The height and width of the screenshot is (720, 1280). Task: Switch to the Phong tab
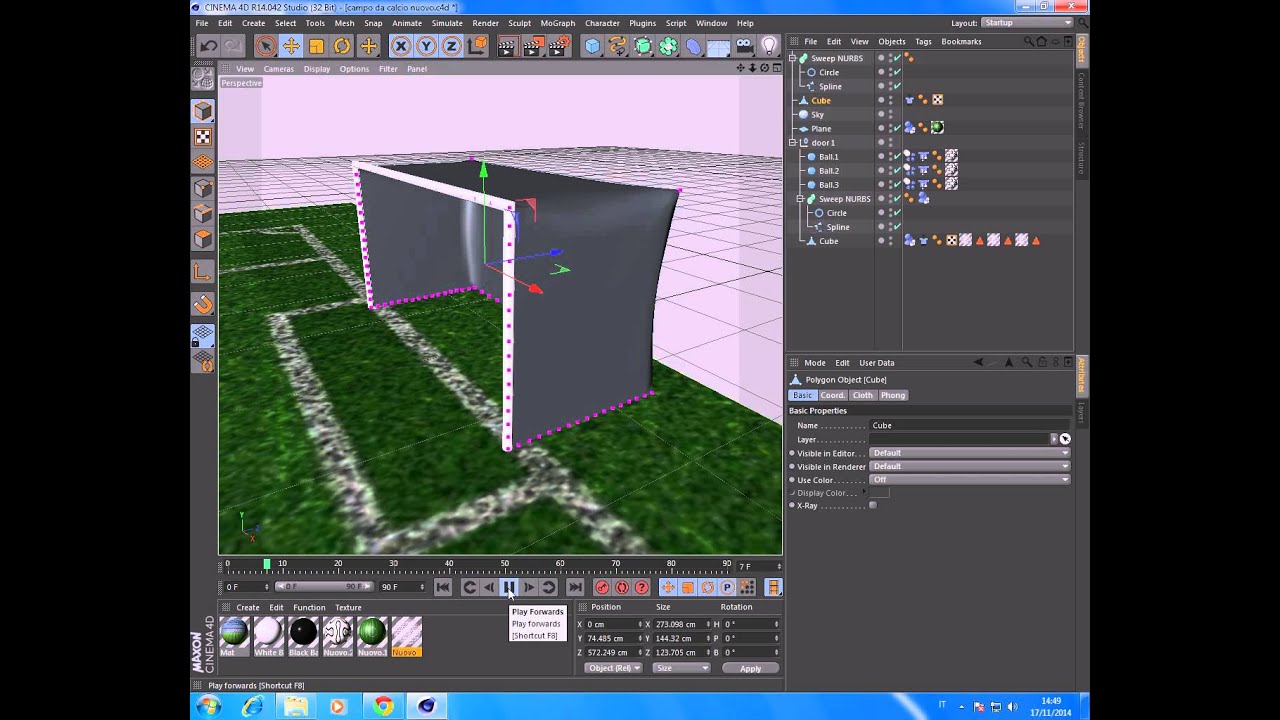(x=893, y=395)
